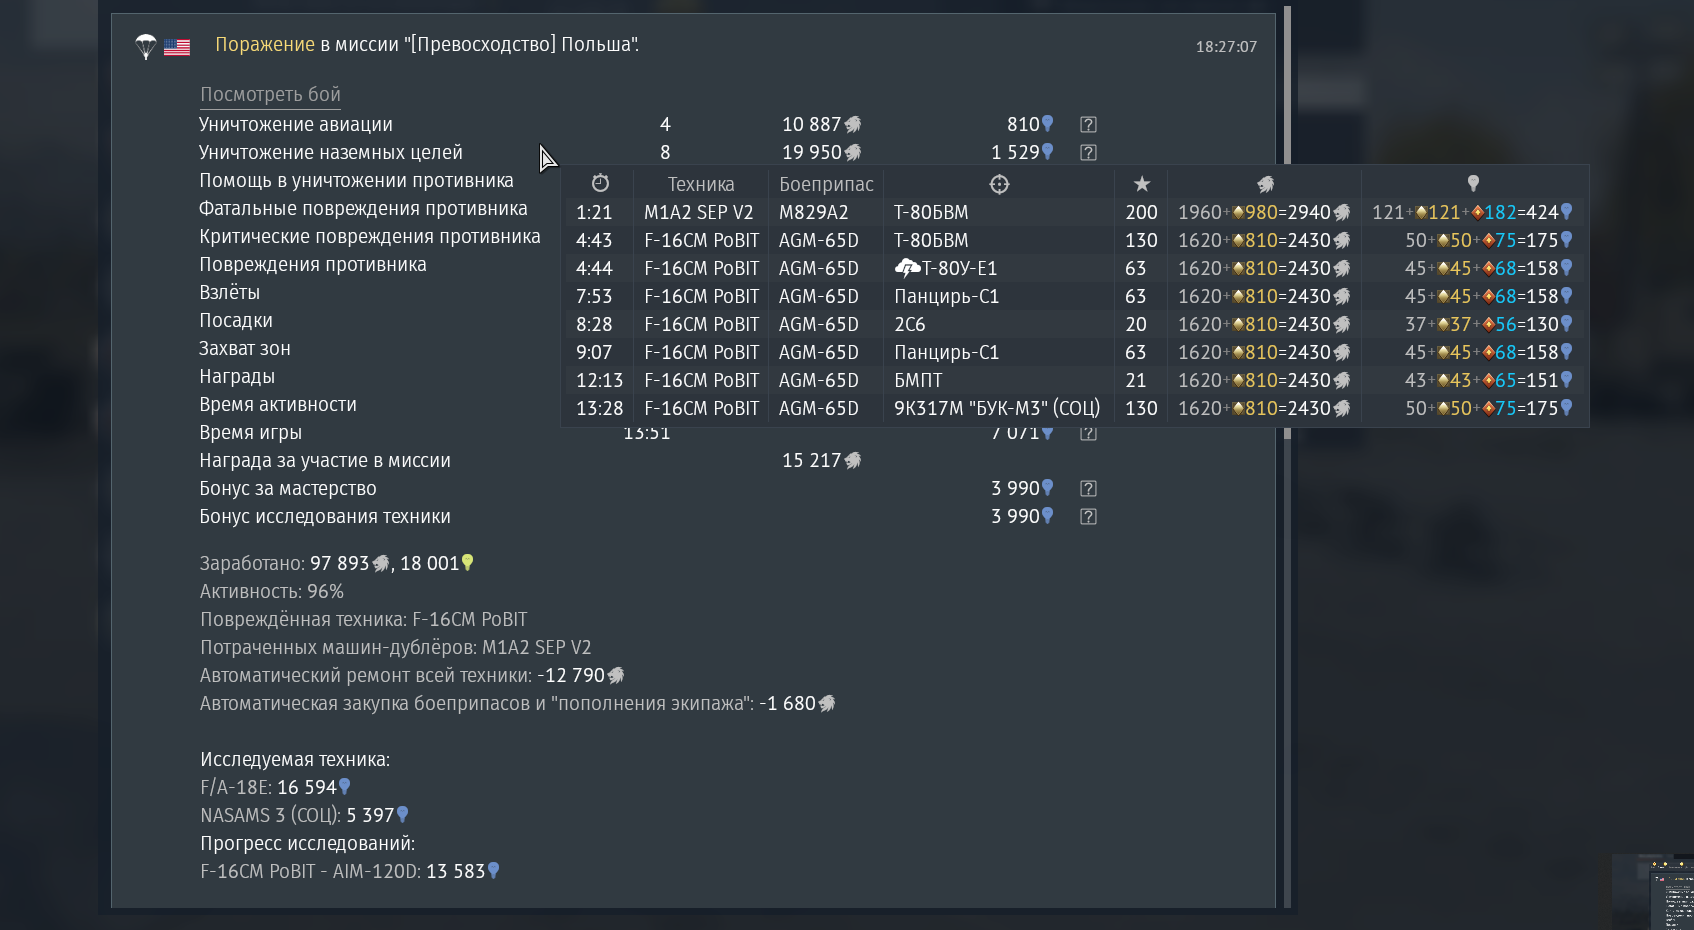Click Критические повреждения противника label

(x=370, y=237)
